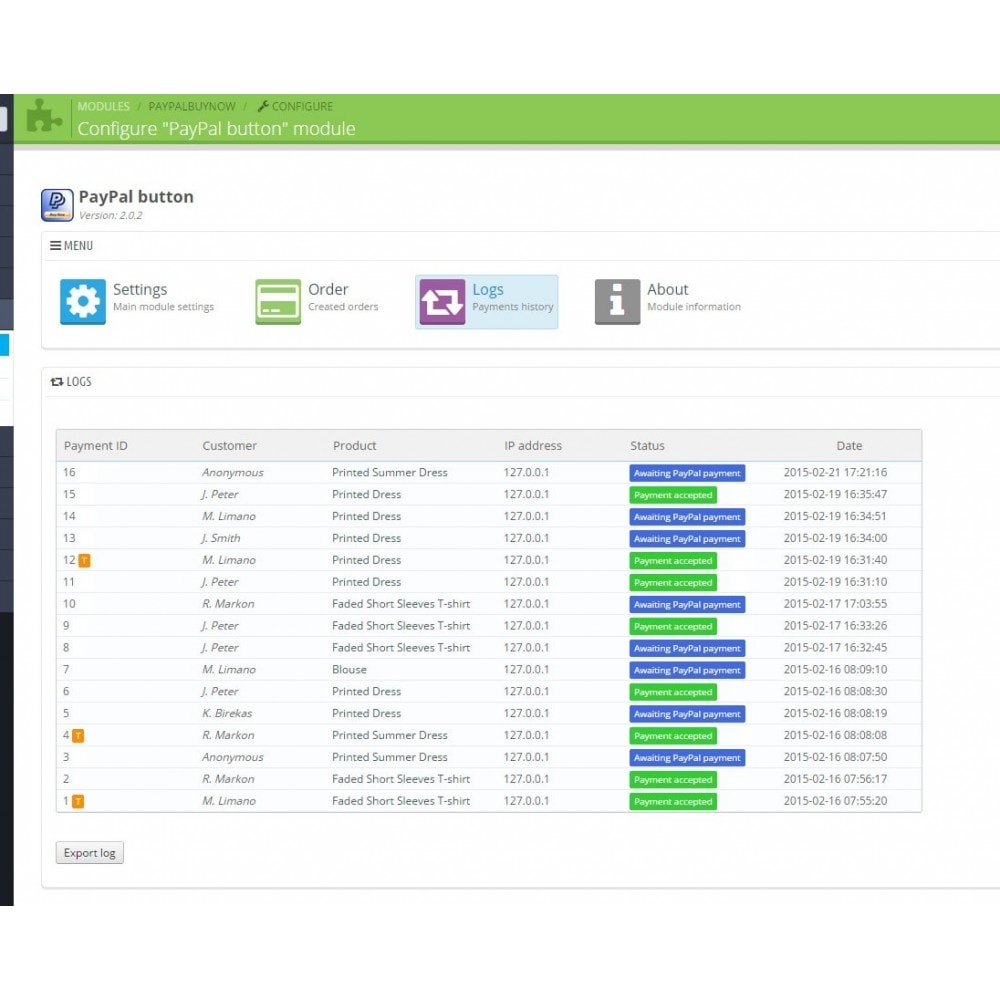Select customer Anonymous in payment 16 row

[233, 473]
